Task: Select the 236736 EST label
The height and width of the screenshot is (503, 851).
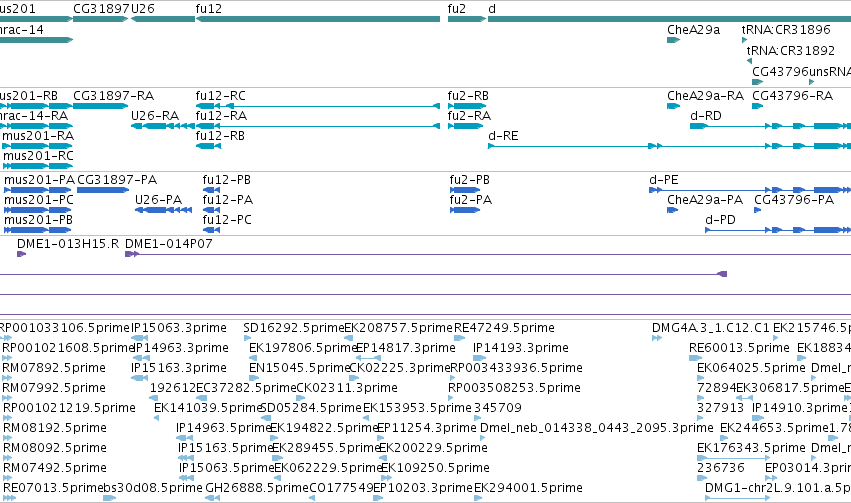Action: click(721, 468)
